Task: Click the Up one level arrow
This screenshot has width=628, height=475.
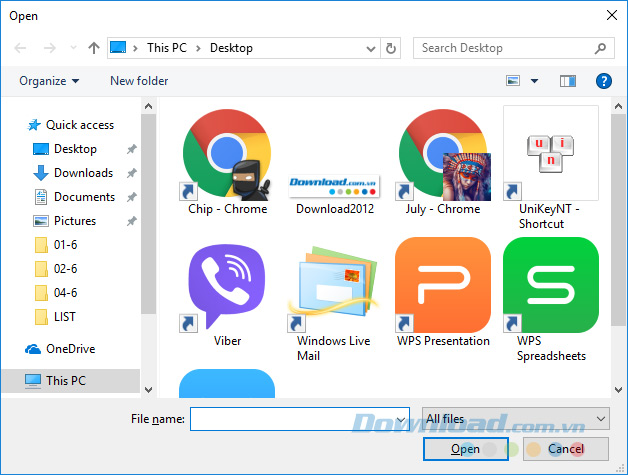Action: point(94,48)
